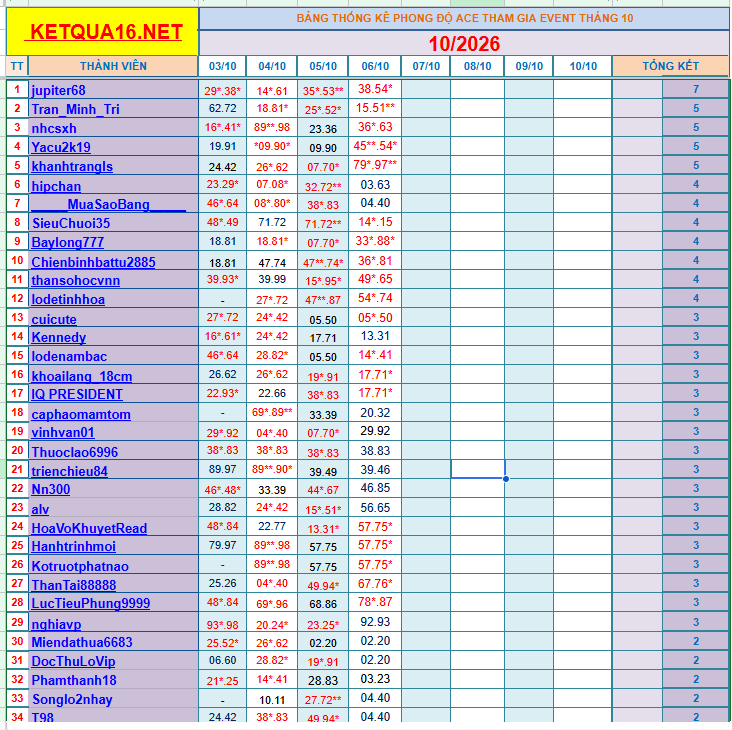
Task: Select the cell with *09.90*
Action: (272, 146)
